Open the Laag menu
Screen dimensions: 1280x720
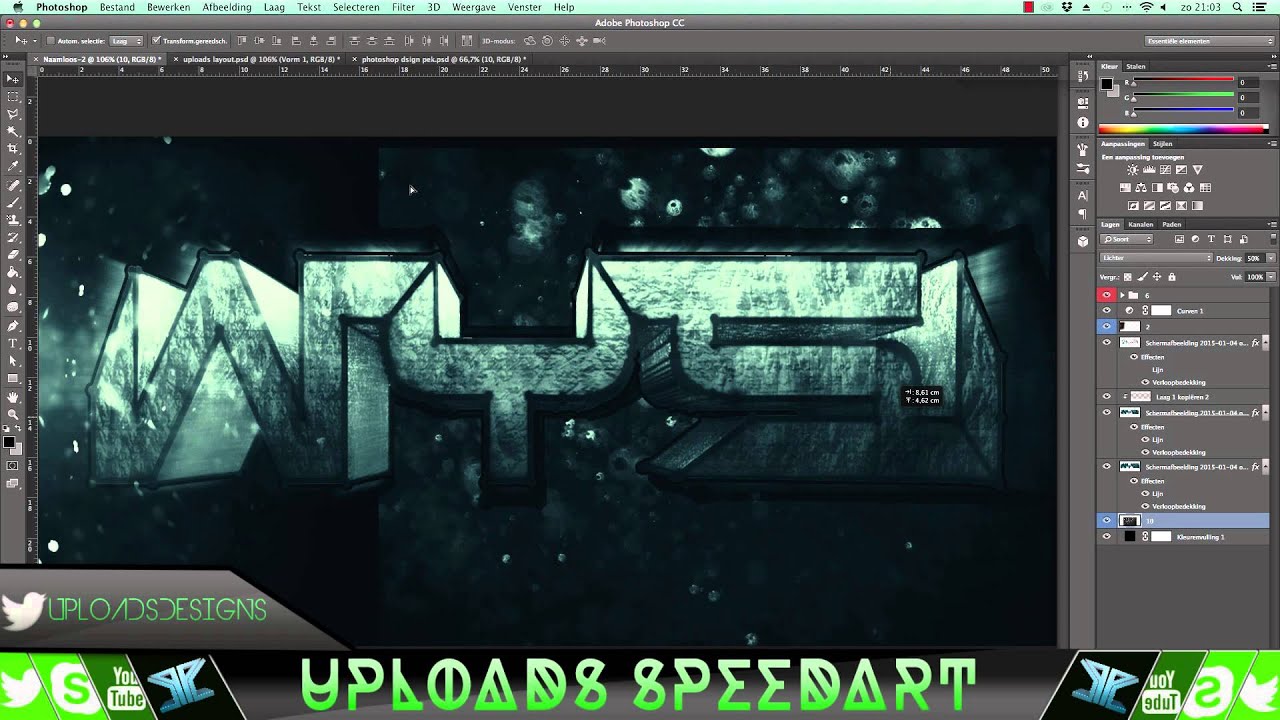point(274,7)
